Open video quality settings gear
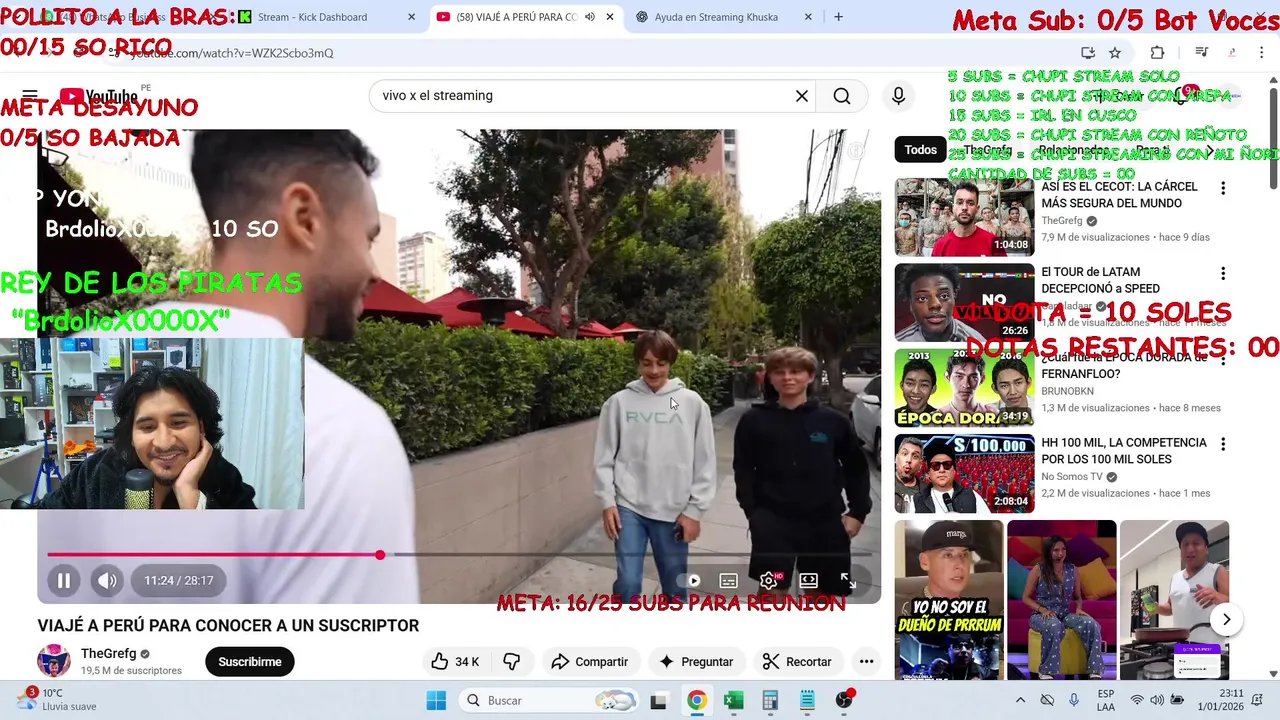 pyautogui.click(x=769, y=580)
